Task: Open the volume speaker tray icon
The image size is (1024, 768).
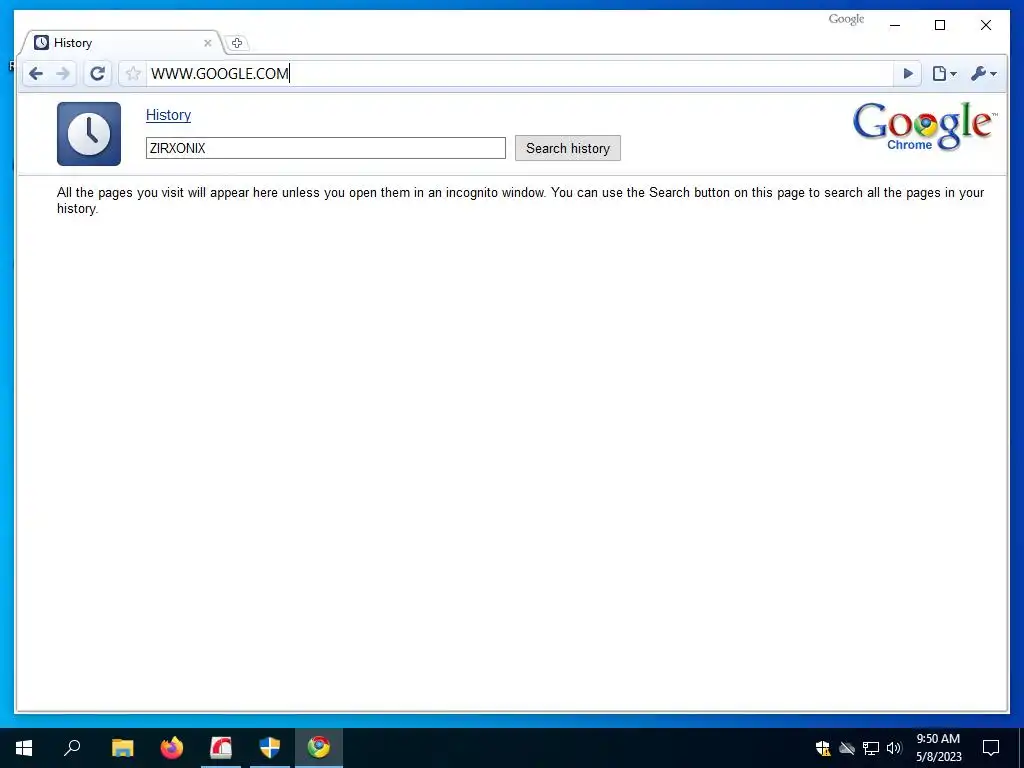Action: tap(894, 748)
